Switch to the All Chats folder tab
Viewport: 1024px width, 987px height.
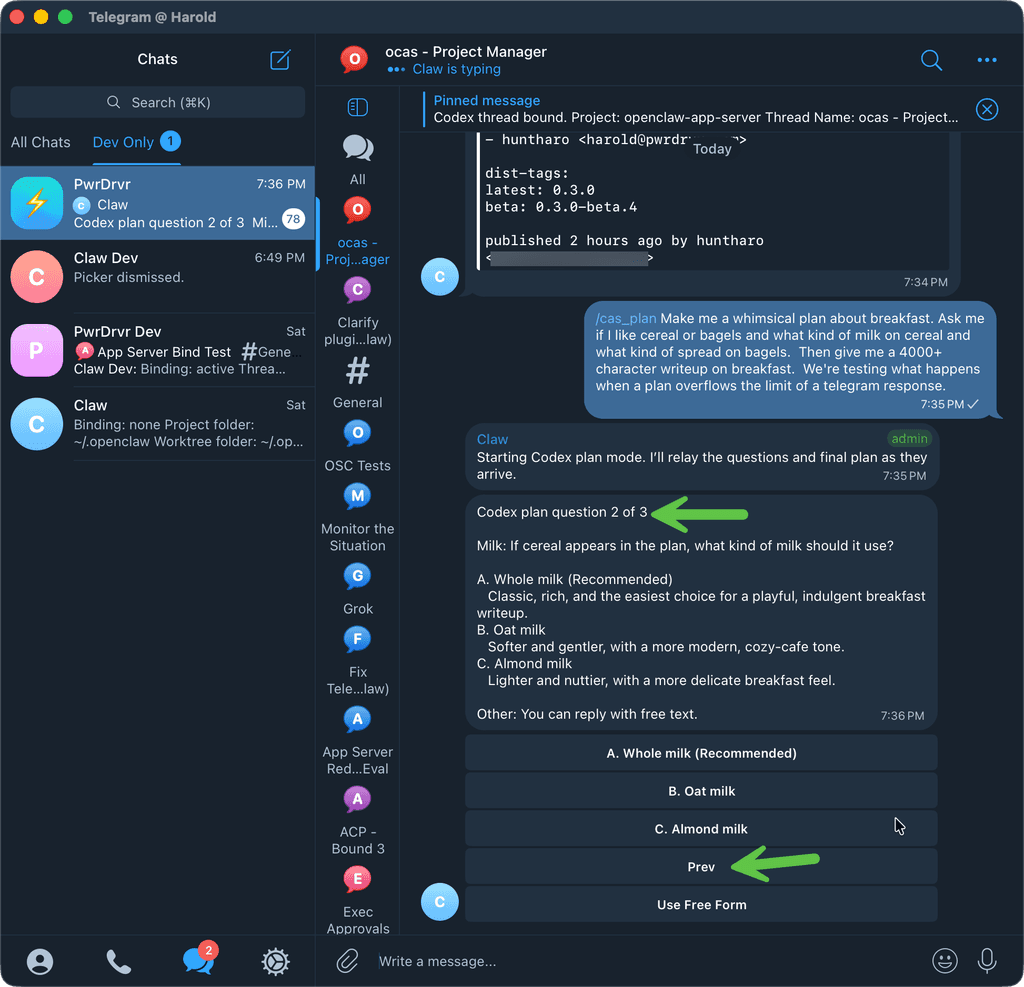click(x=40, y=142)
